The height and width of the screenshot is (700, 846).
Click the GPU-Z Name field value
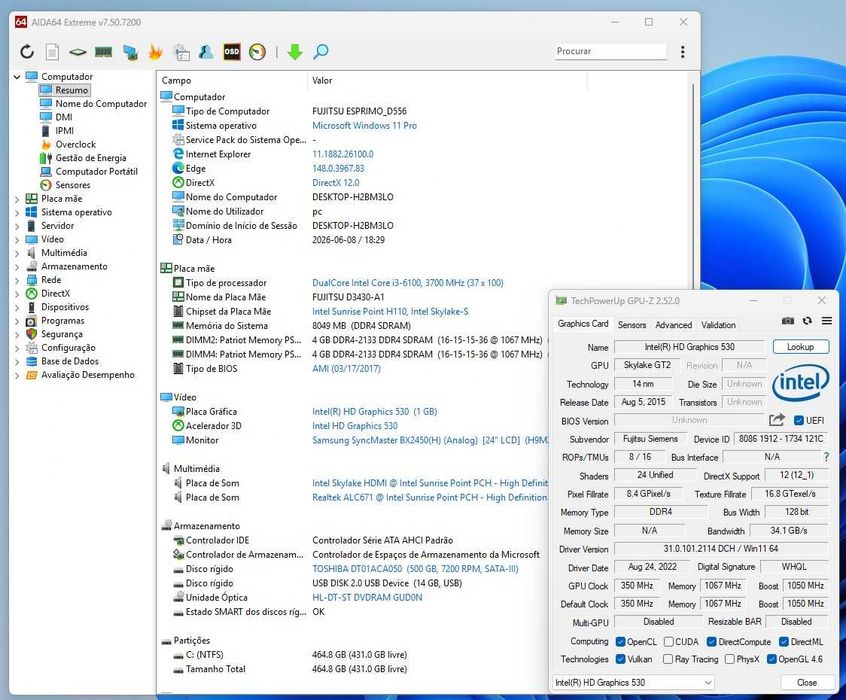pos(690,347)
